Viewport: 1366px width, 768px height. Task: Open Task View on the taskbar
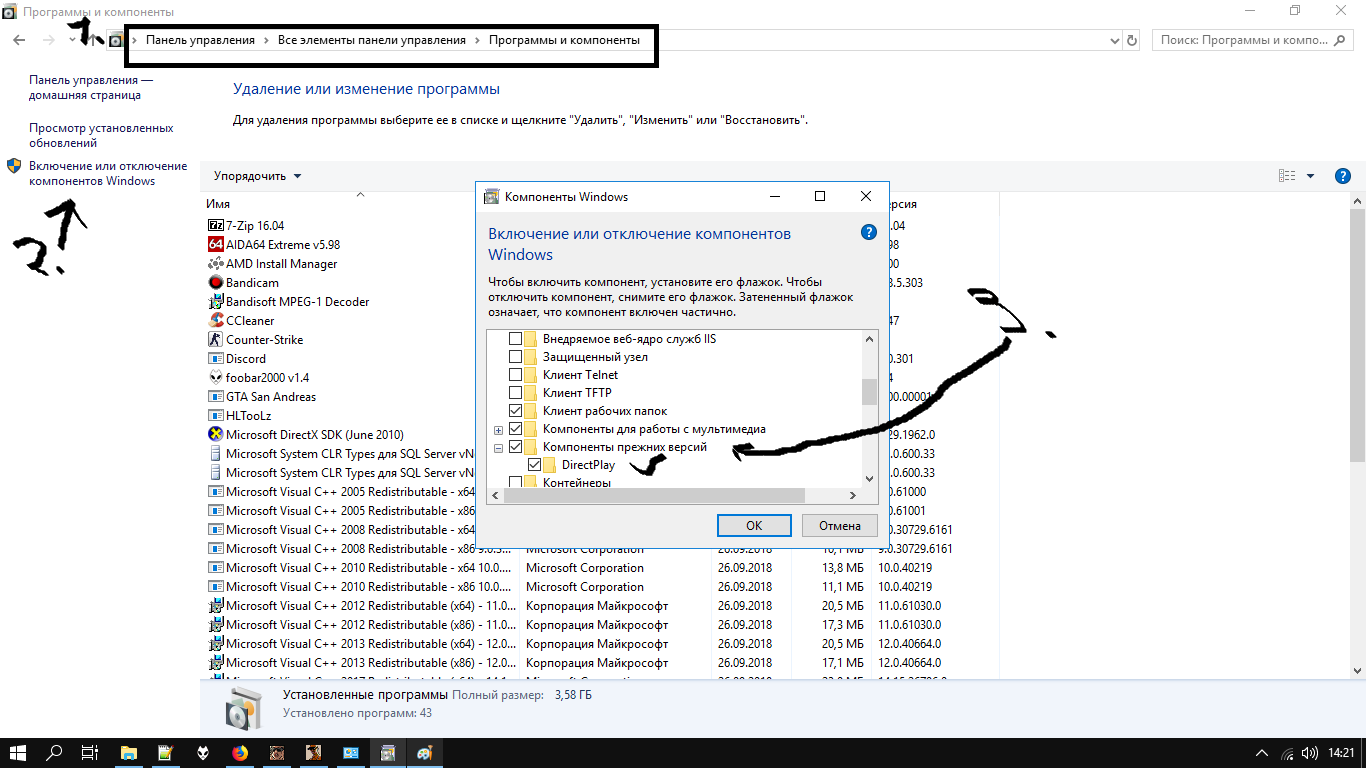click(x=90, y=752)
